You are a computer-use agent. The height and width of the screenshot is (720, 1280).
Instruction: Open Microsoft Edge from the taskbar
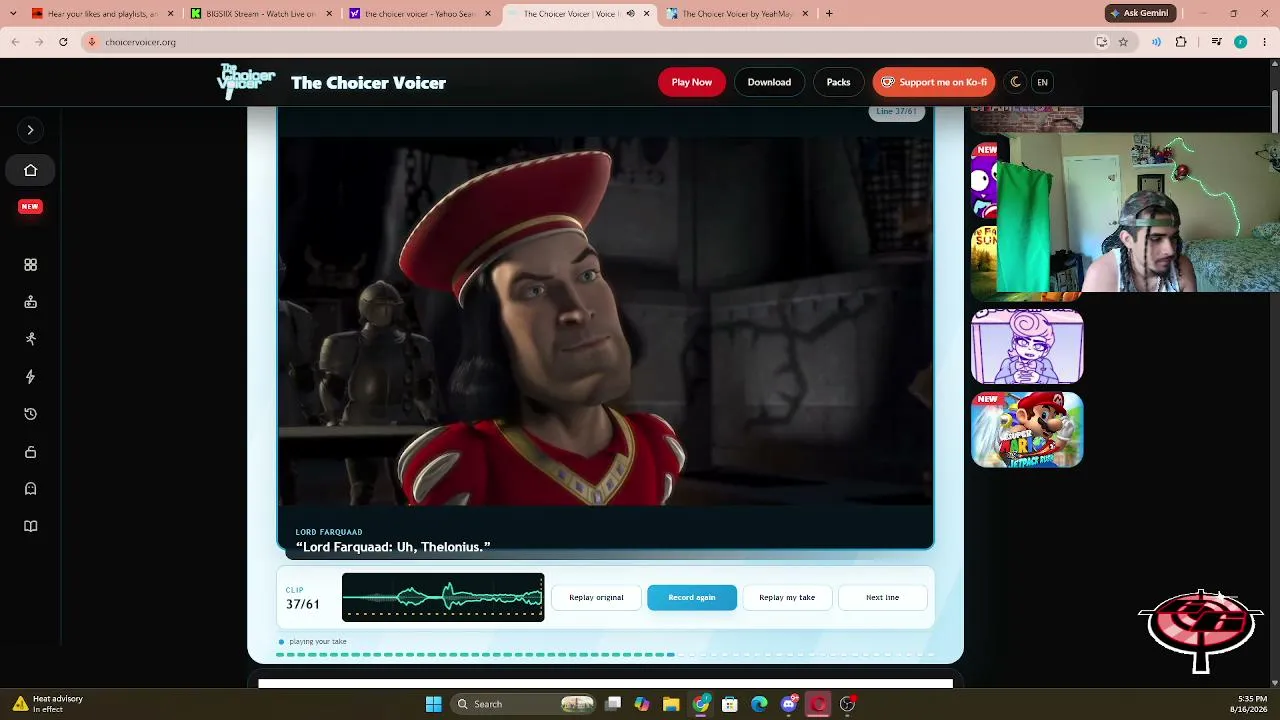(x=759, y=704)
